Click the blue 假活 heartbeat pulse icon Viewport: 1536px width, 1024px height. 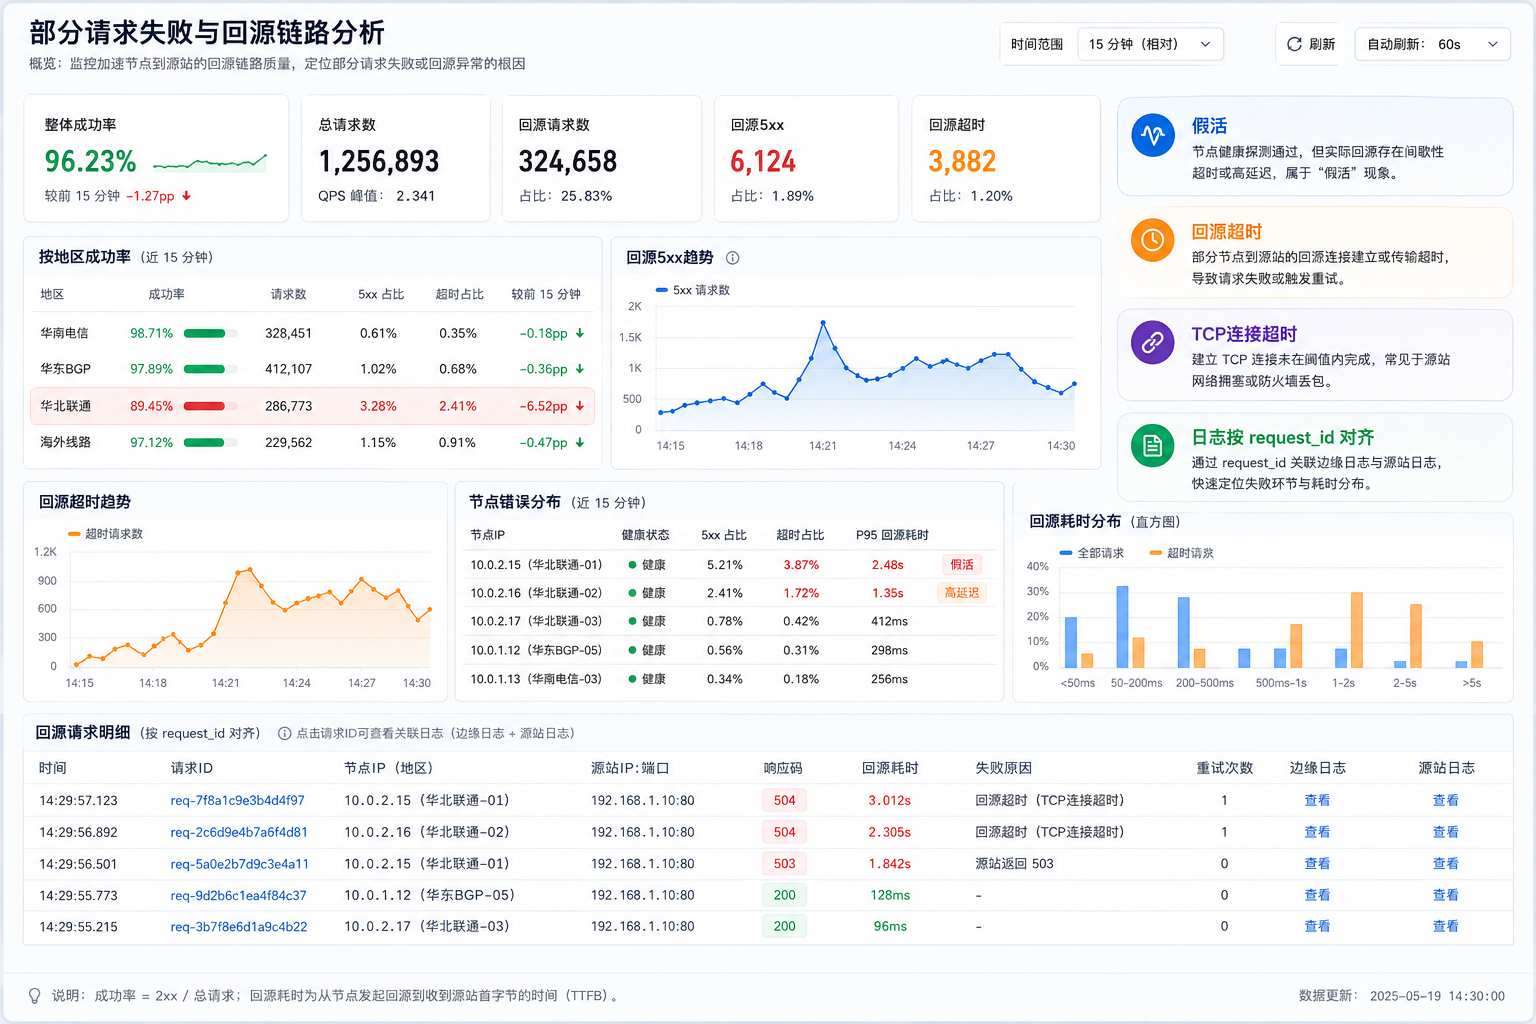pos(1152,136)
